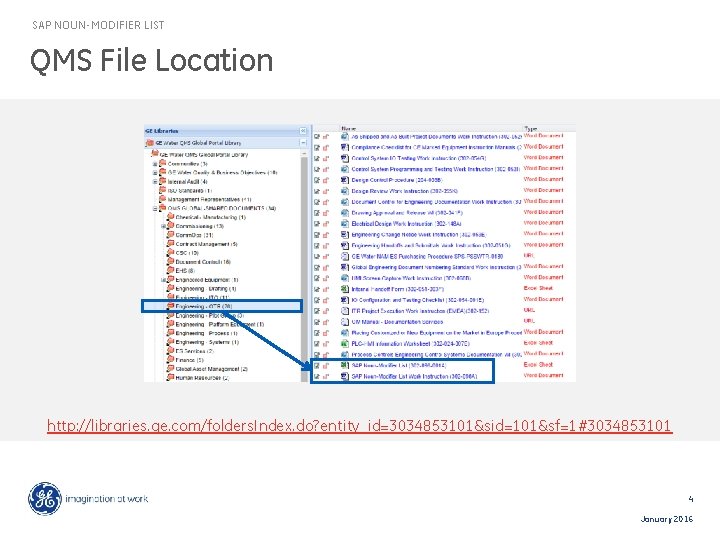Open Electrical Design Work Instruction link
This screenshot has height=540, width=720.
point(406,224)
